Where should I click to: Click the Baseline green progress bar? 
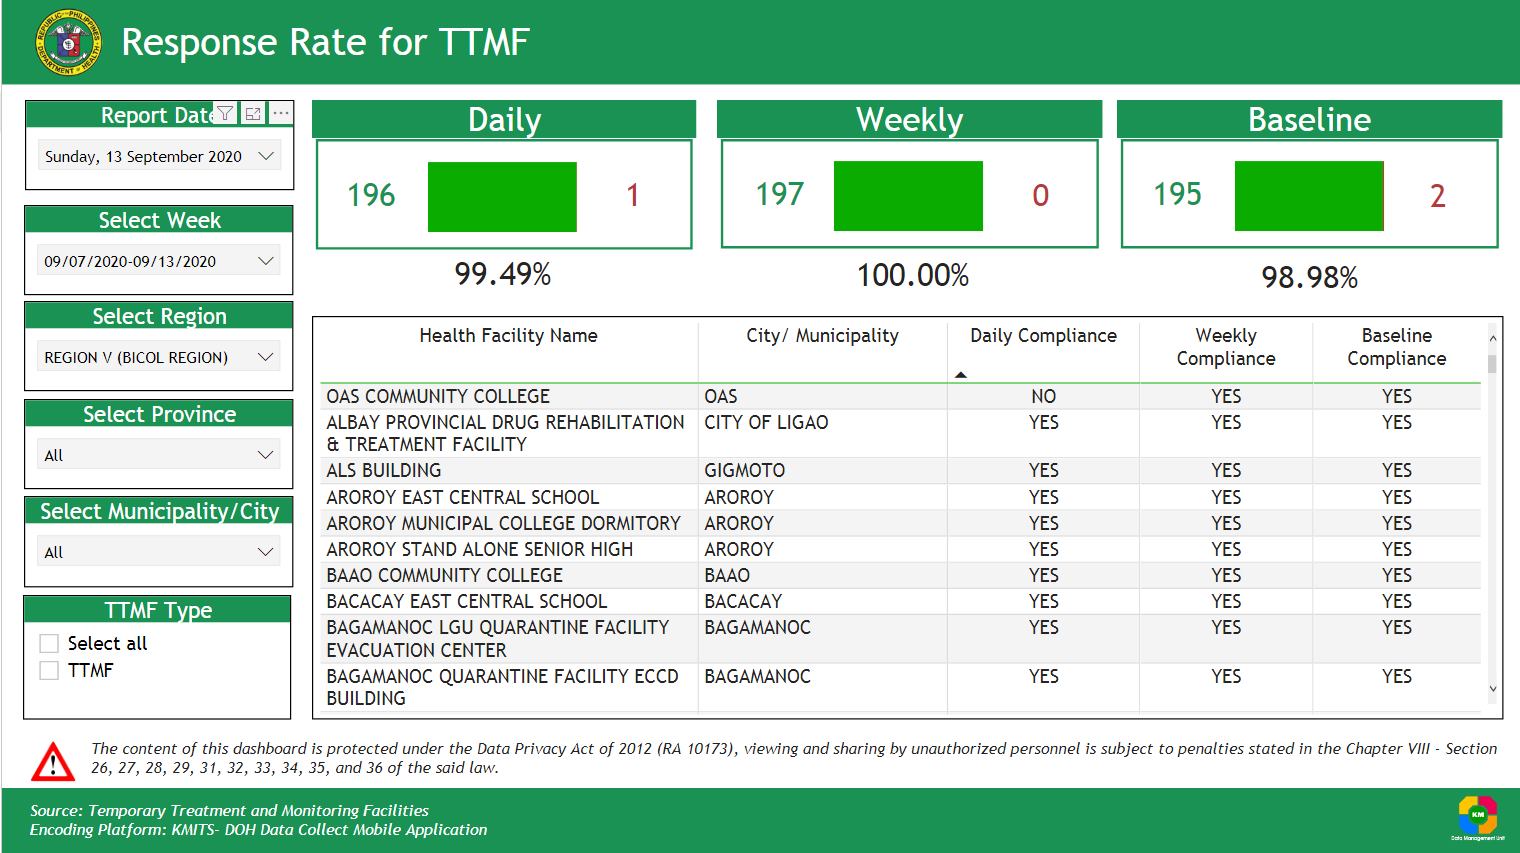[x=1309, y=196]
